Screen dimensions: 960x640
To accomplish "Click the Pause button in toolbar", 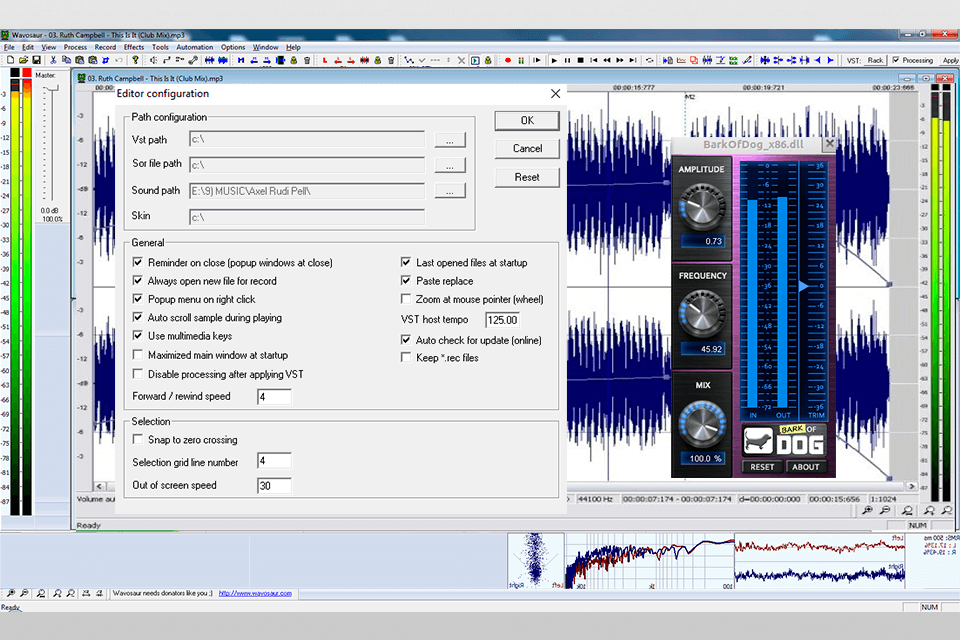I will coord(567,60).
